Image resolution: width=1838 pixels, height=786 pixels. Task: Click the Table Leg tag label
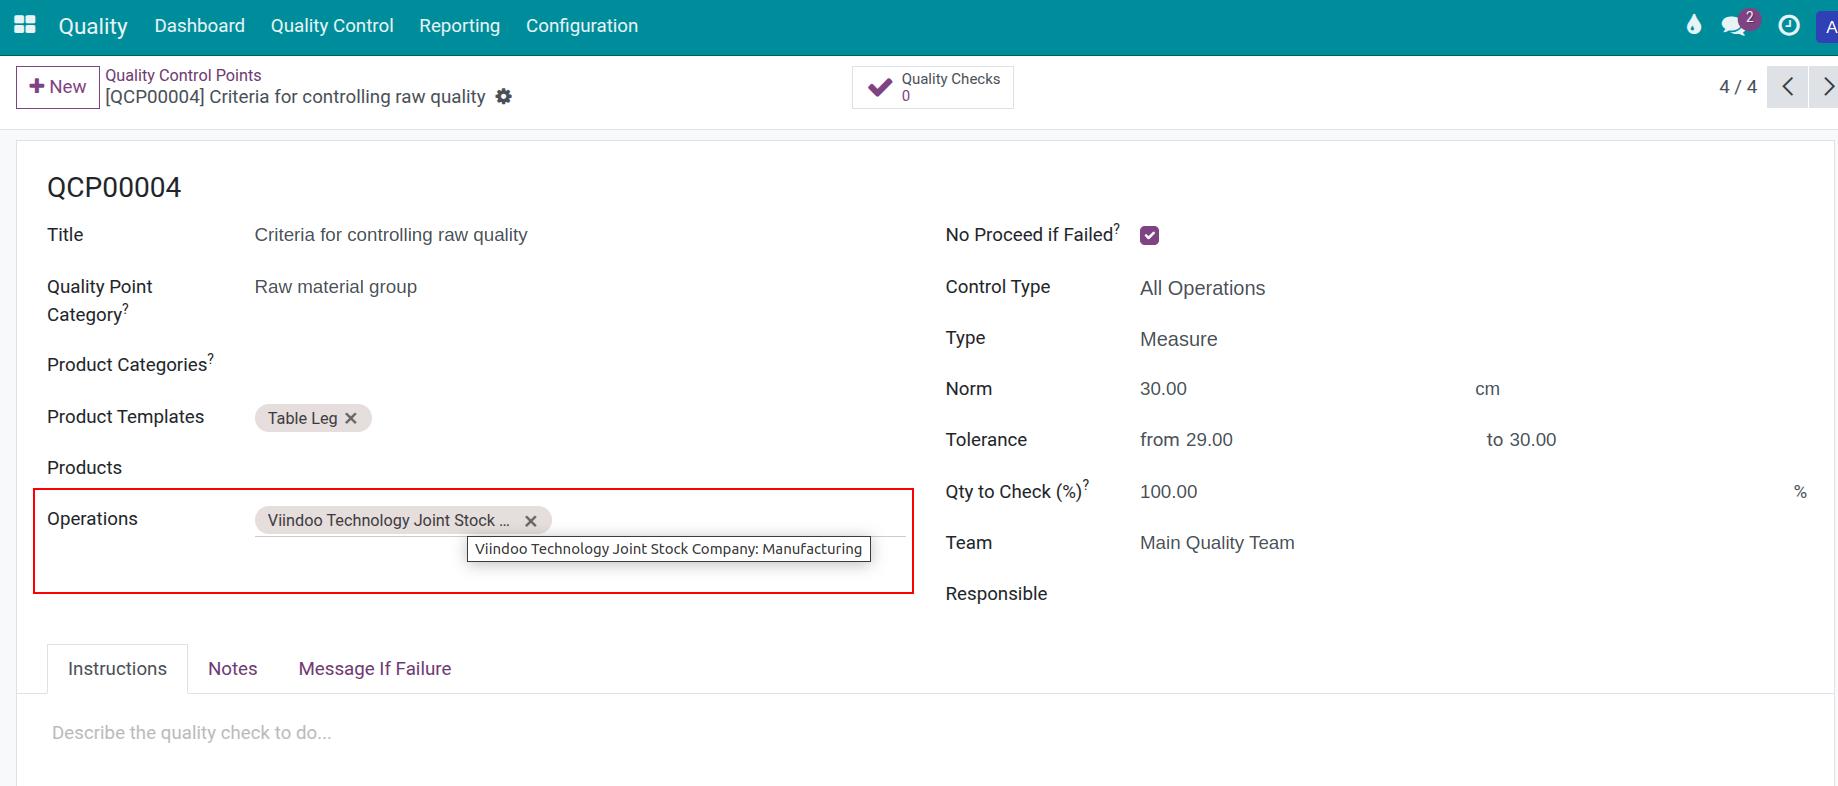coord(302,418)
